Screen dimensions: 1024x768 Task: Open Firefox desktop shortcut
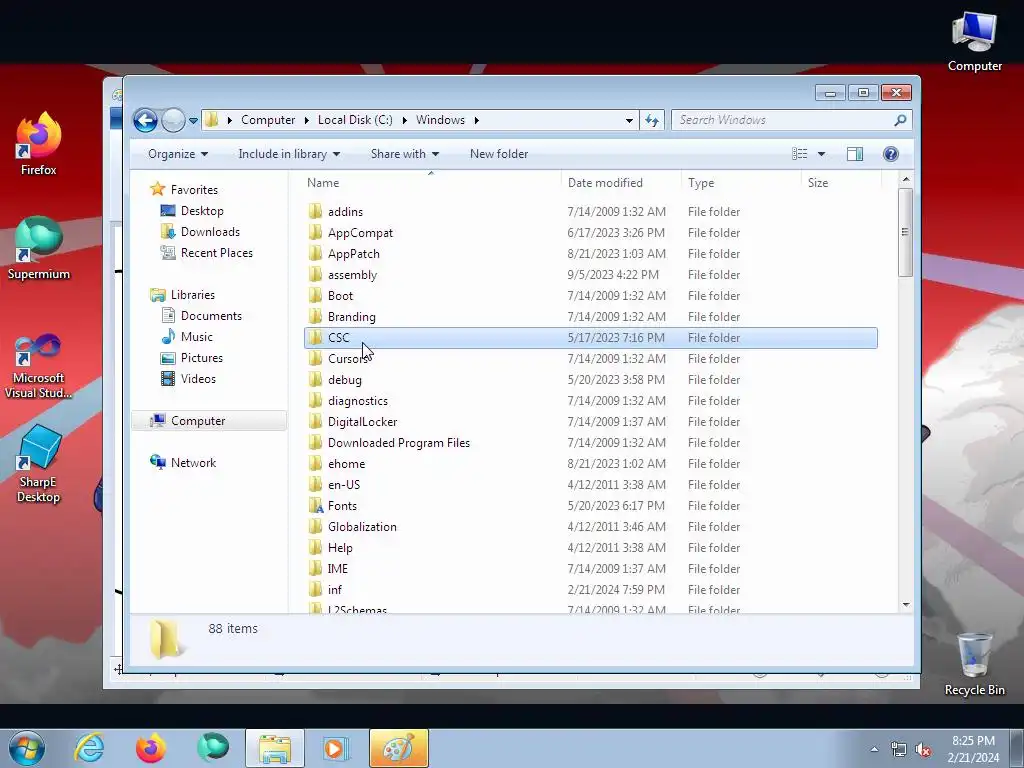(x=38, y=144)
